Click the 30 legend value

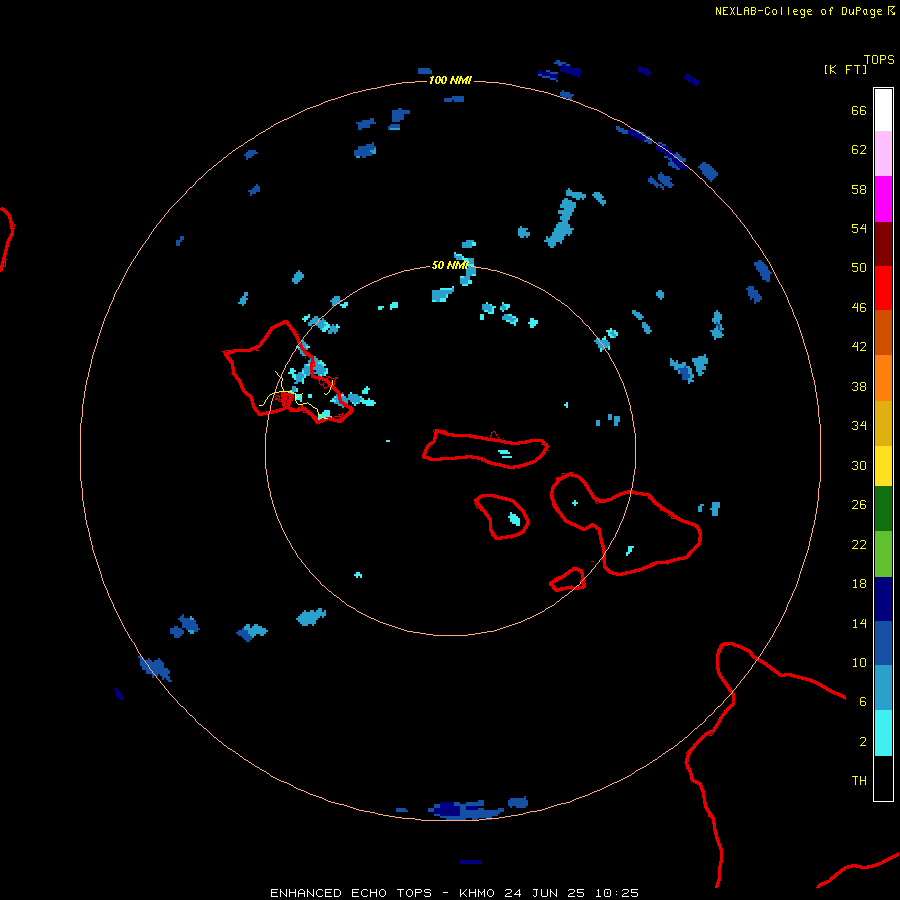859,465
